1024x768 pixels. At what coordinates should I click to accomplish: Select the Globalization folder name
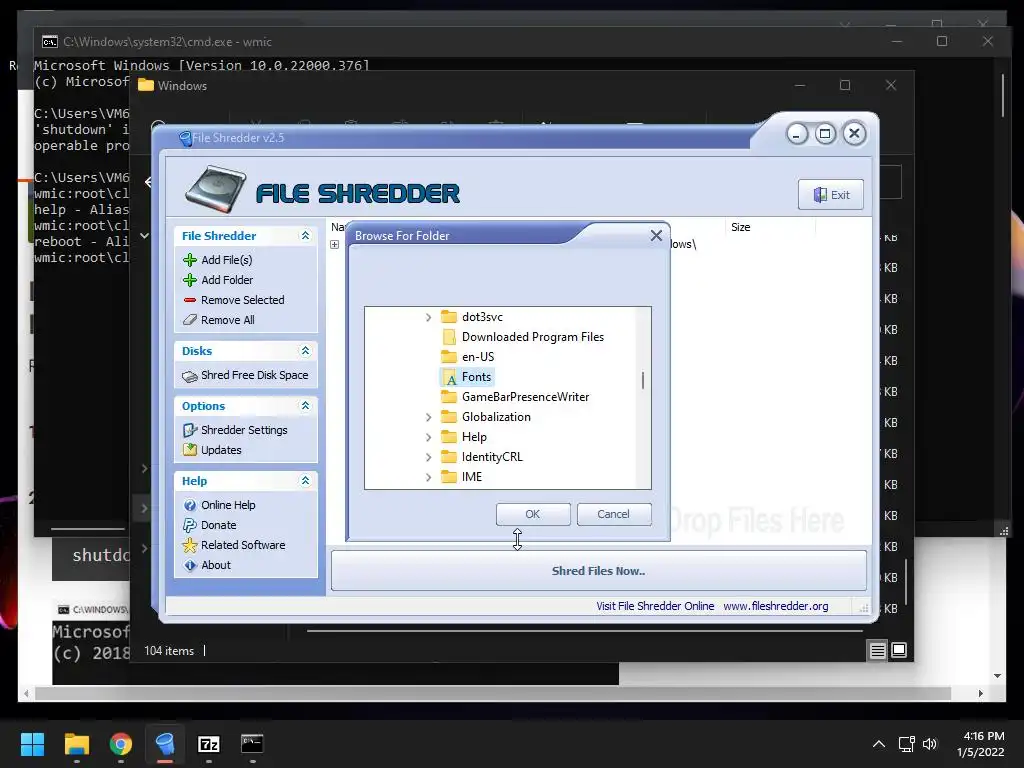[496, 417]
